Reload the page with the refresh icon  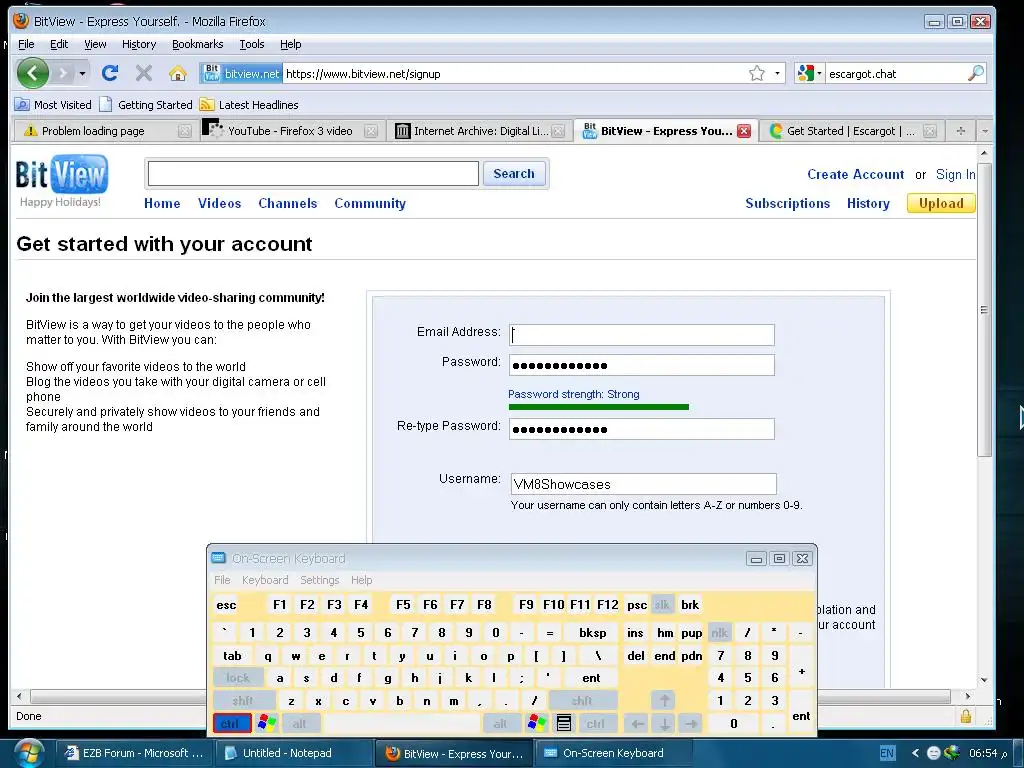click(x=110, y=73)
